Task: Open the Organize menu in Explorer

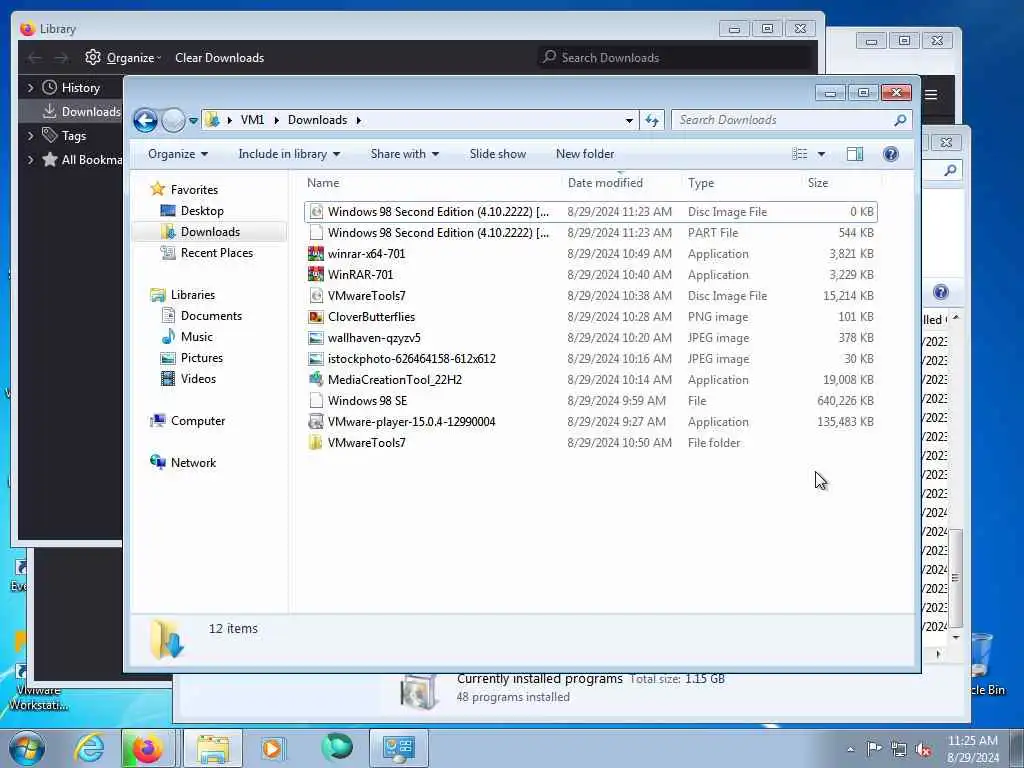Action: point(178,154)
